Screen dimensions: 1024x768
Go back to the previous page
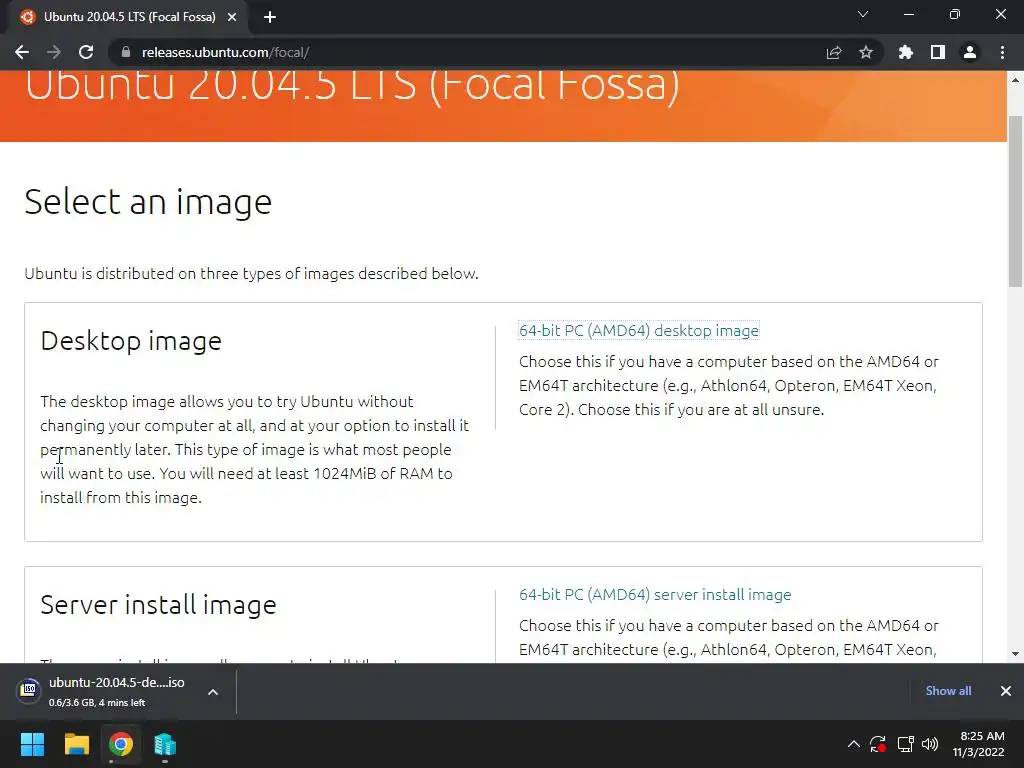coord(22,52)
